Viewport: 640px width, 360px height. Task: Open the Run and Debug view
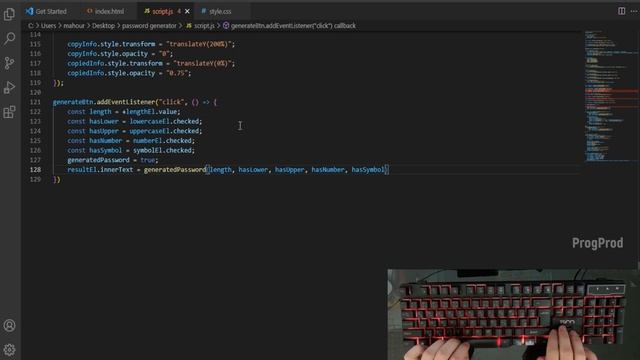[9, 87]
